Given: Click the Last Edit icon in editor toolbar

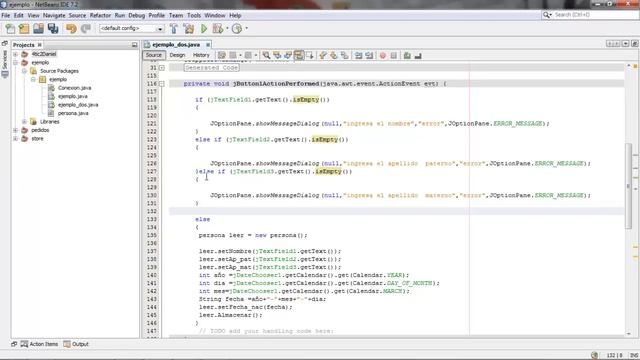Looking at the screenshot, I should point(222,55).
